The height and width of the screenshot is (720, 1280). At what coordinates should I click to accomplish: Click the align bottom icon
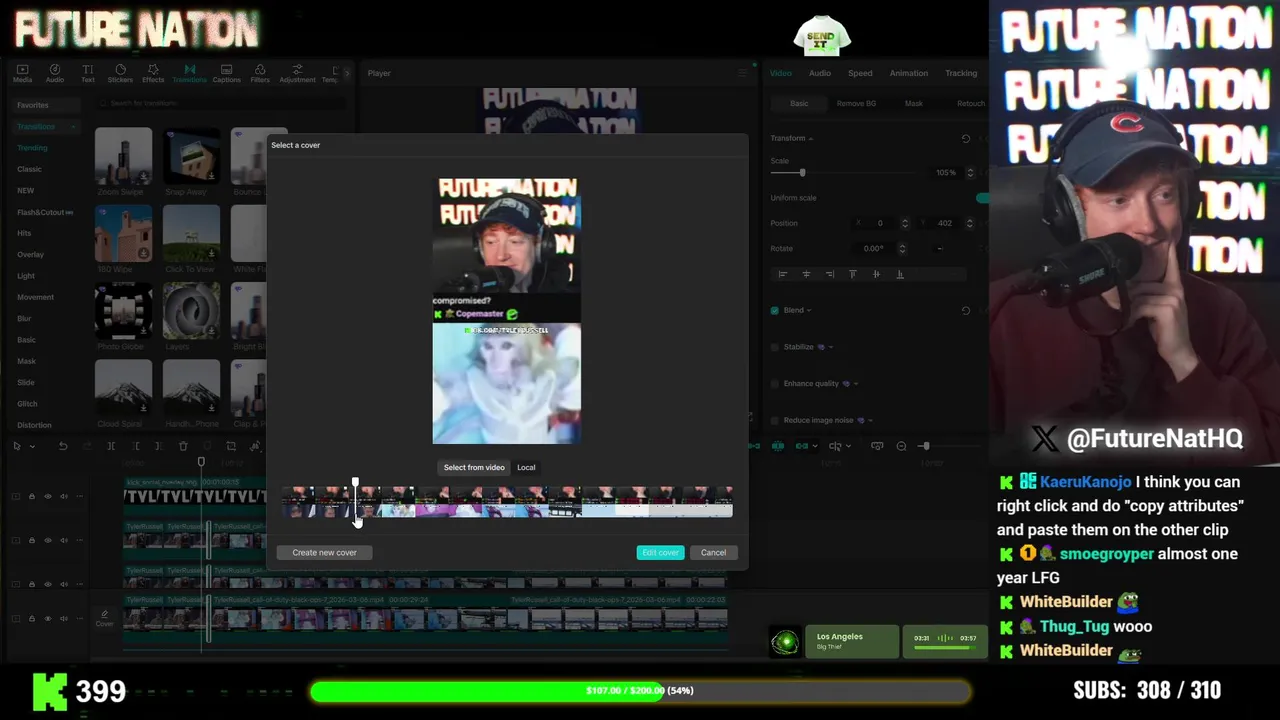coord(900,274)
